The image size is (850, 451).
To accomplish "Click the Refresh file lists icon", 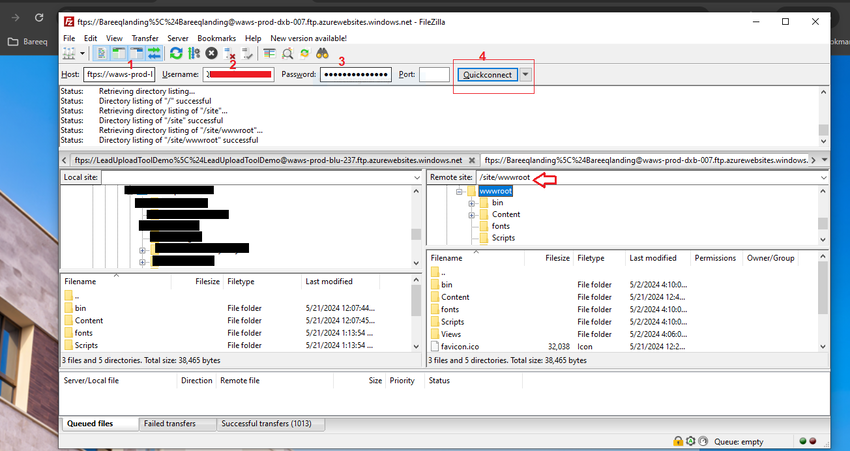I will (176, 53).
